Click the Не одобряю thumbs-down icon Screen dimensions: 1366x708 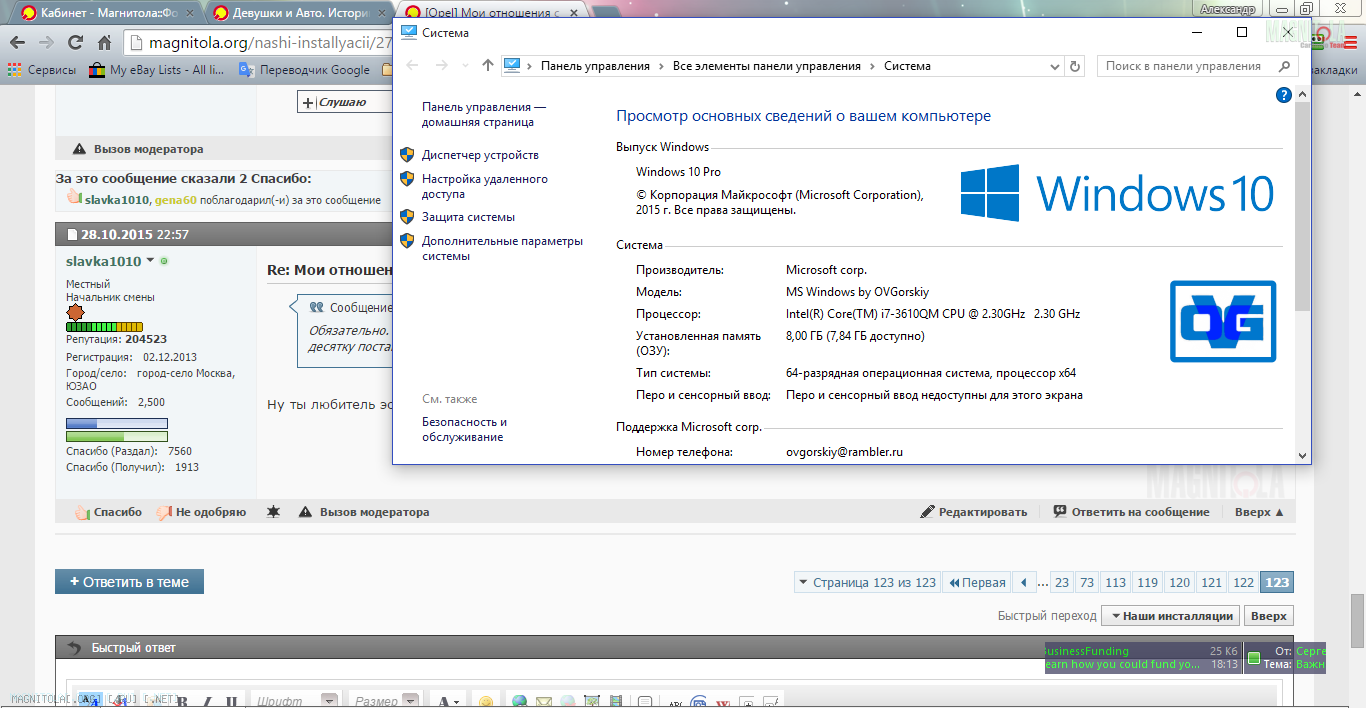point(164,512)
